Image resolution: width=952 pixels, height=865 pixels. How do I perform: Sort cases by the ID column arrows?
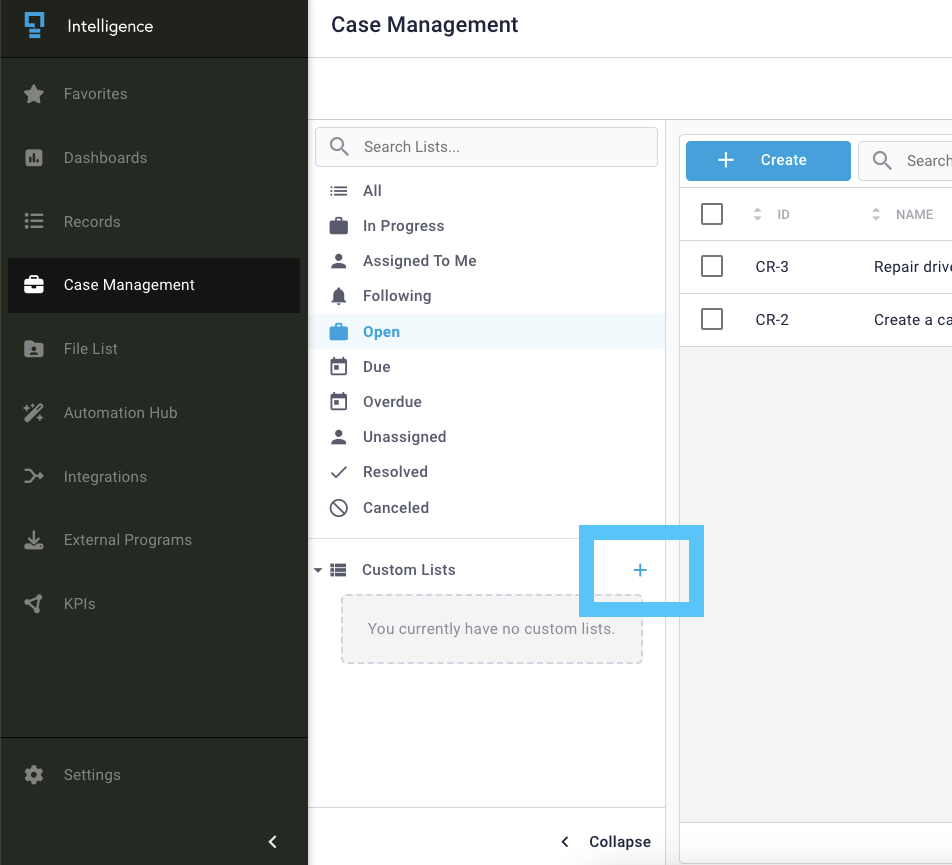point(757,214)
